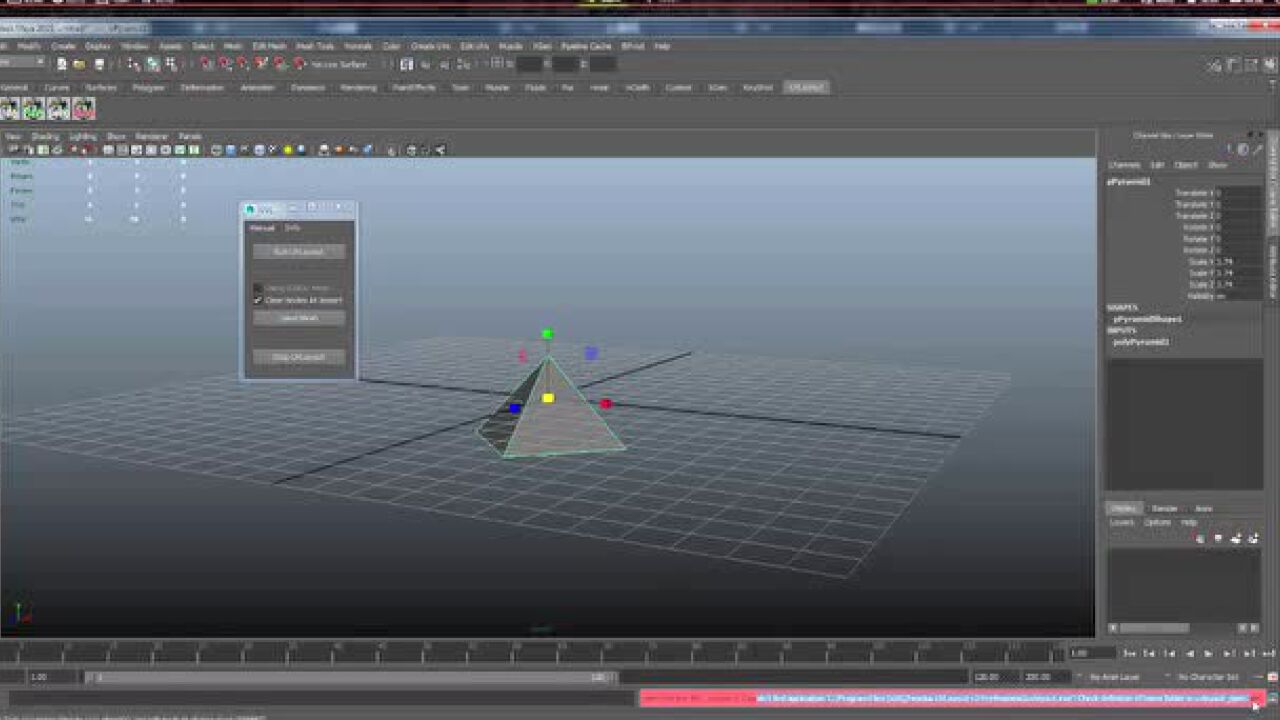This screenshot has width=1280, height=720.
Task: Toggle the Clear Nodes At Restart checkbox
Action: (x=258, y=300)
